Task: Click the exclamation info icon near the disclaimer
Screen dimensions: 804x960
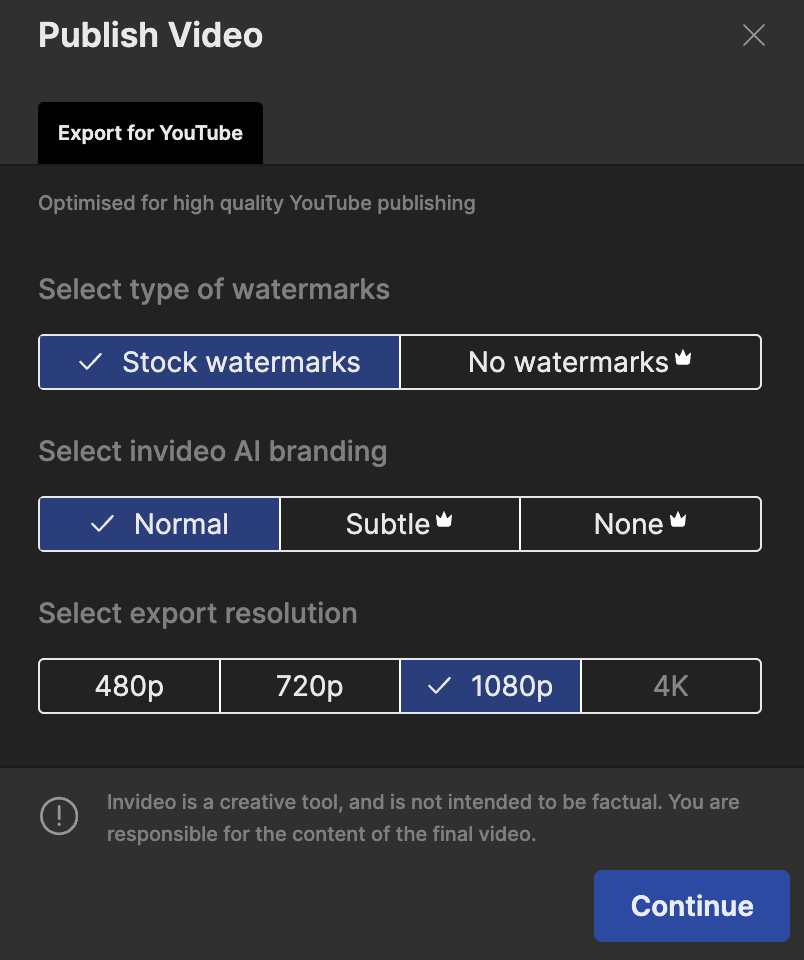Action: point(59,816)
